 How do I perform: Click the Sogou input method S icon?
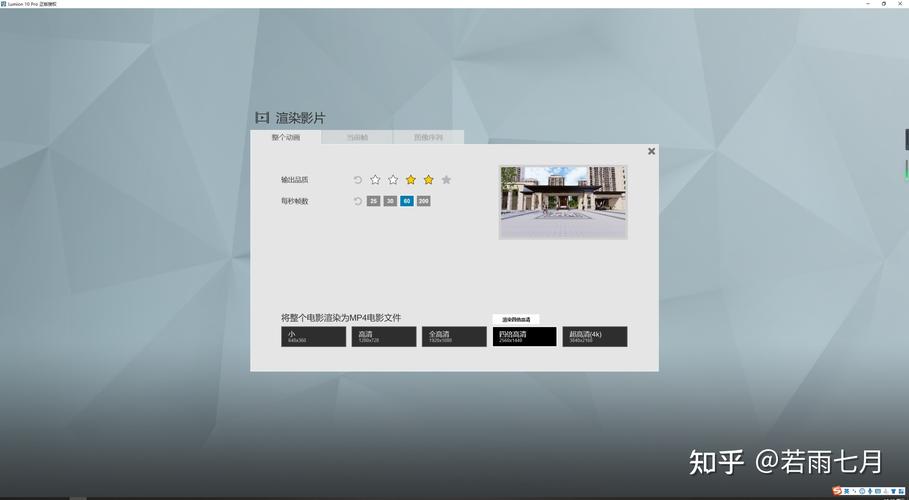tap(837, 491)
